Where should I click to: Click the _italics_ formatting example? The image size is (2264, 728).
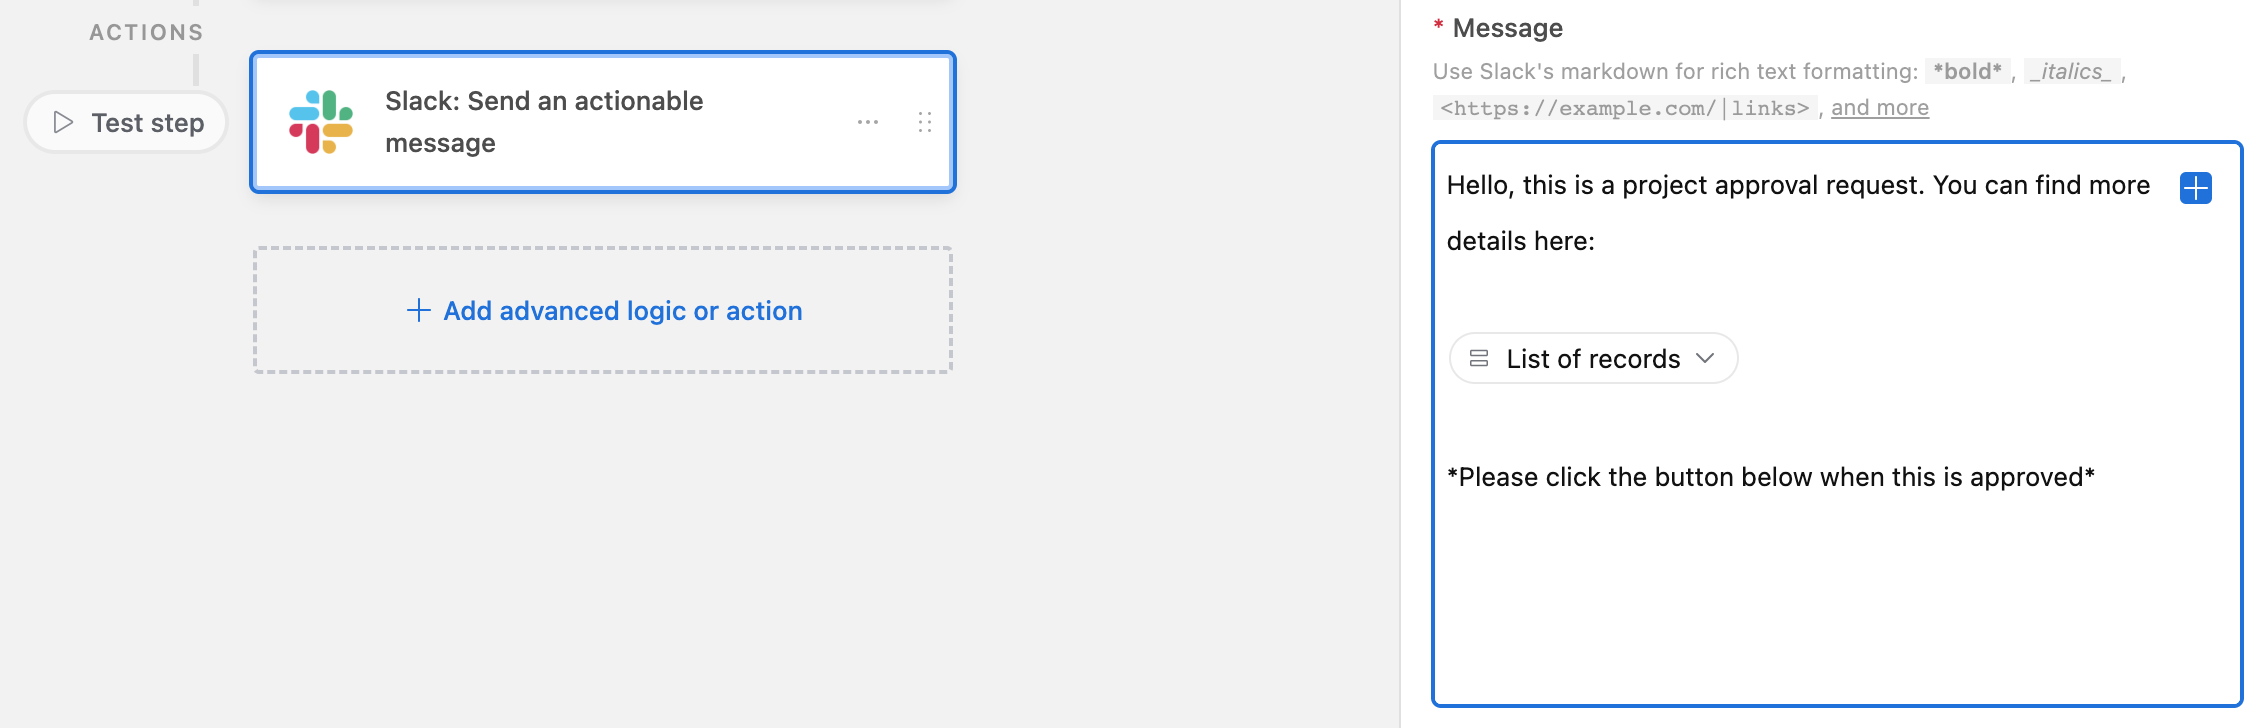(x=2071, y=71)
